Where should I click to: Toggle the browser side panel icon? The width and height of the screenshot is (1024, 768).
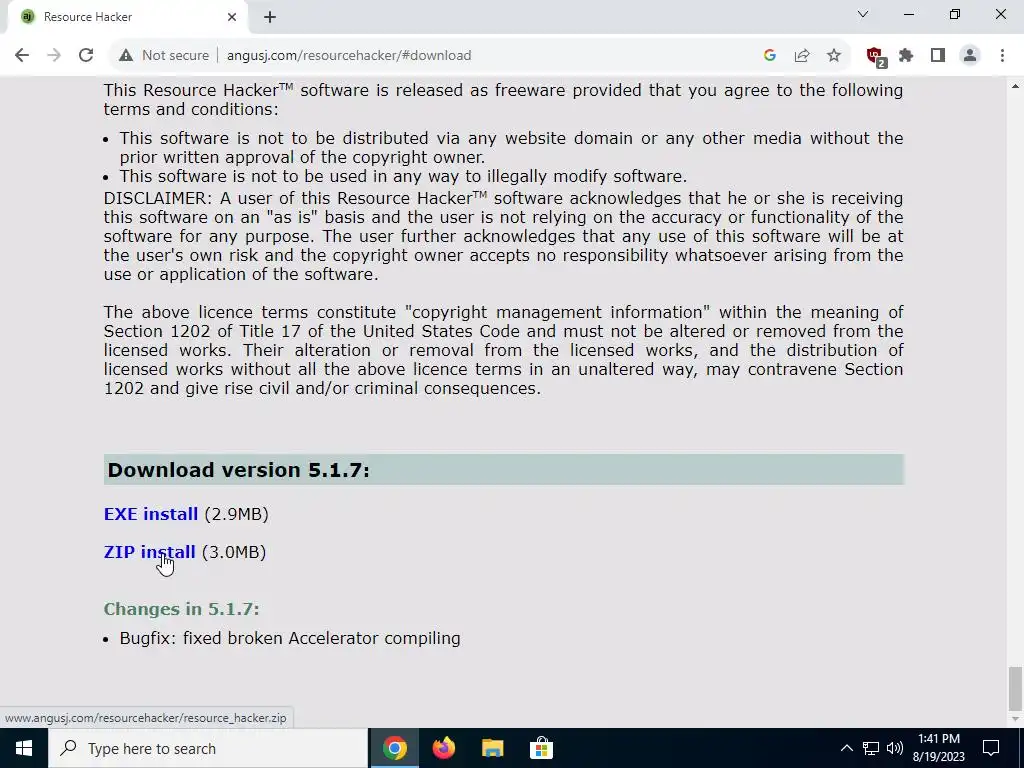click(938, 56)
